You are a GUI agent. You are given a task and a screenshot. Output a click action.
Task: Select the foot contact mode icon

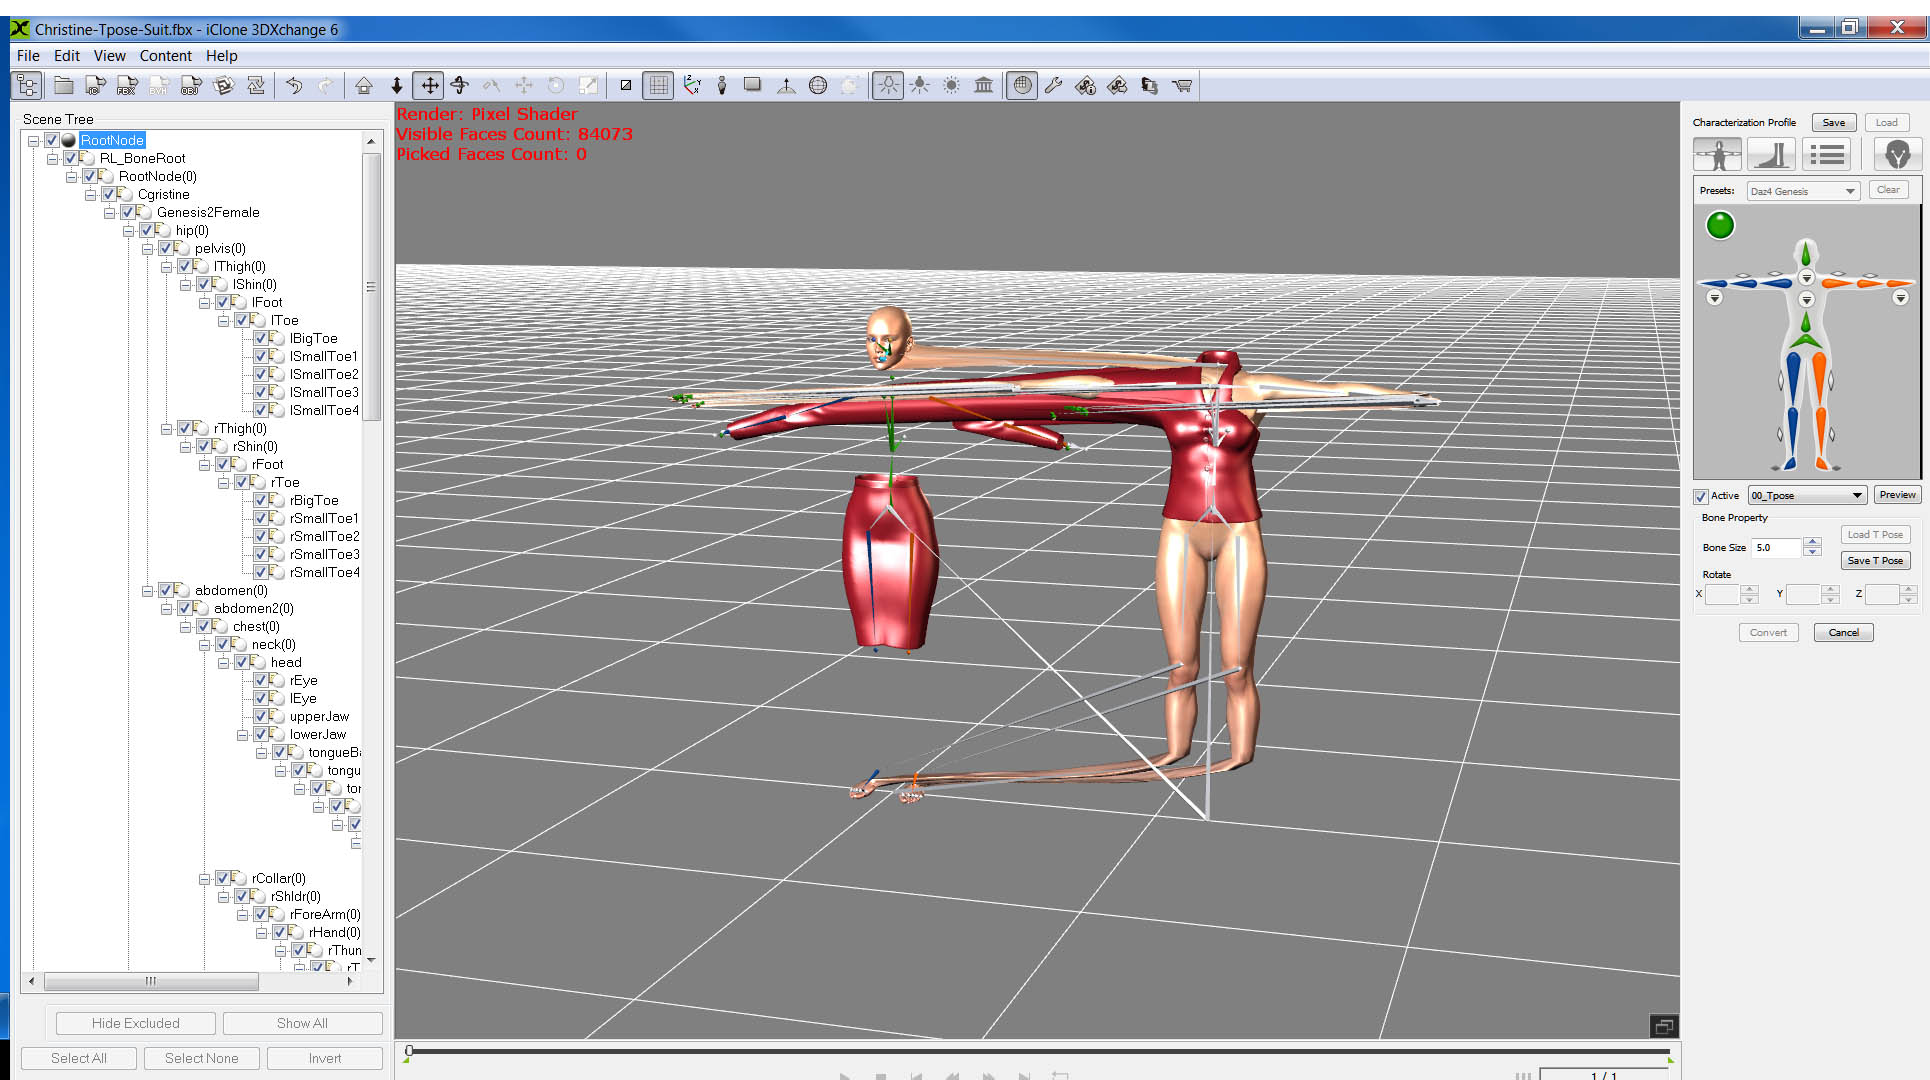1772,155
